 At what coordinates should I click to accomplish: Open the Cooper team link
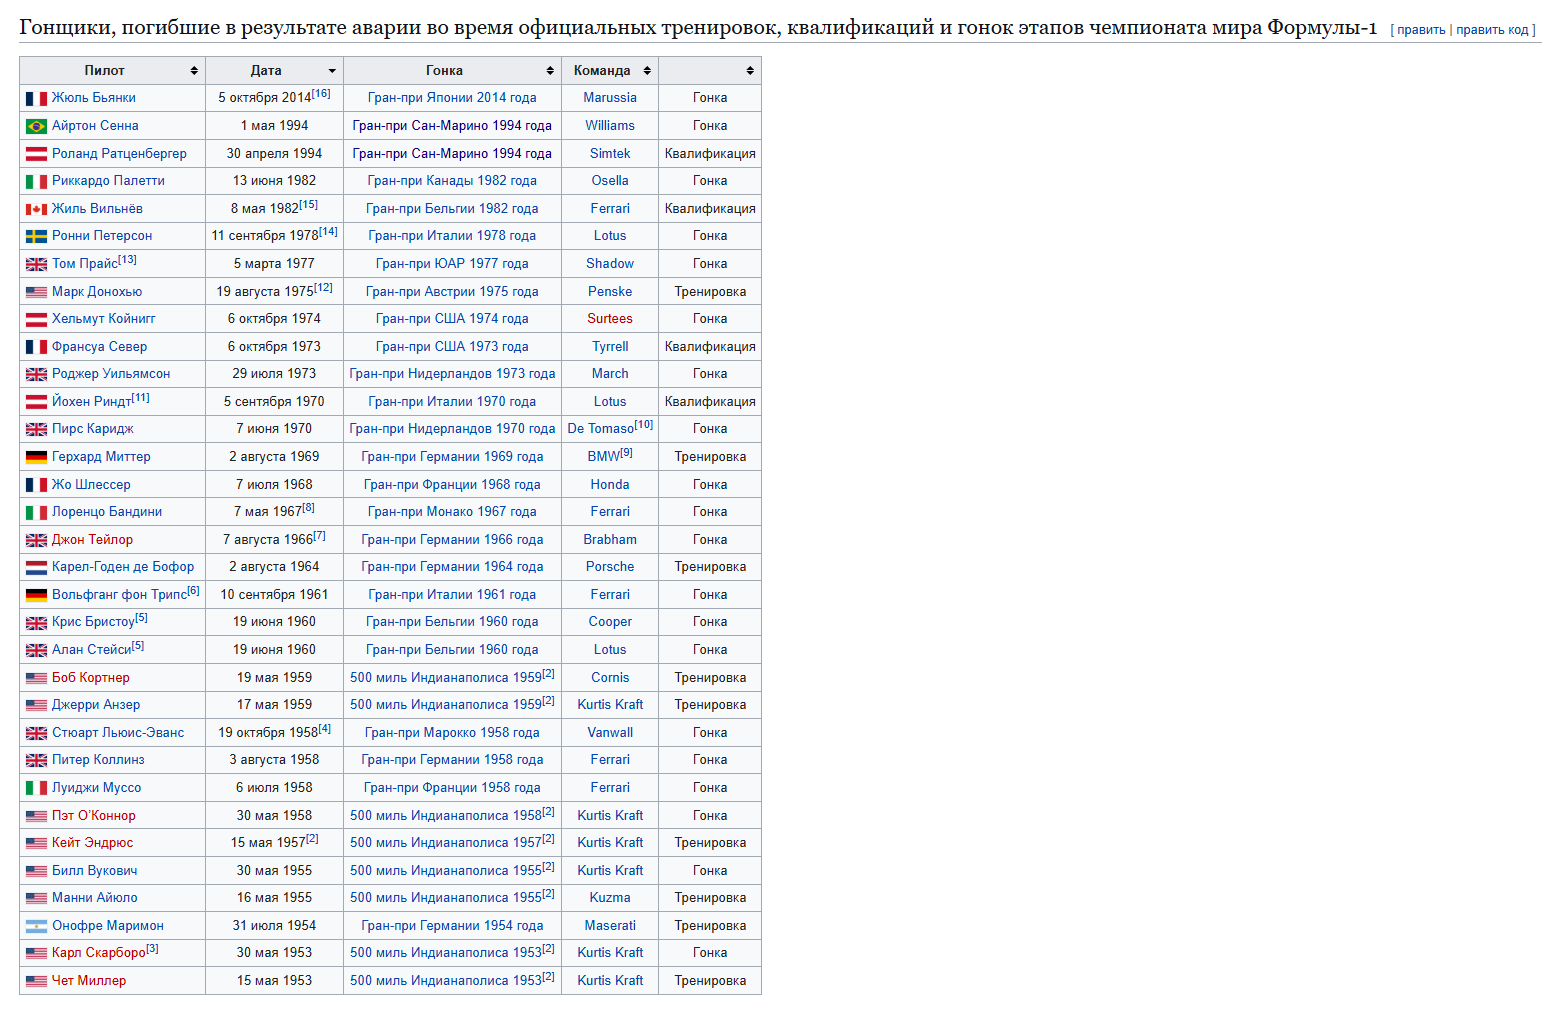click(x=610, y=622)
